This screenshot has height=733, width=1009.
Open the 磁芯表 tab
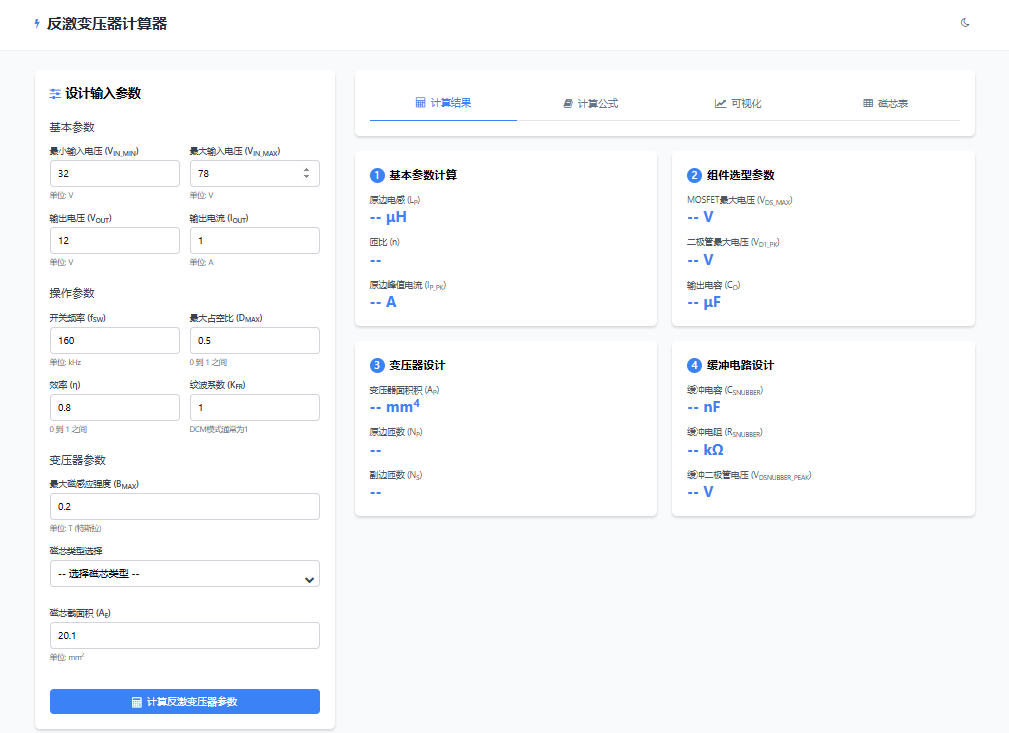[885, 103]
